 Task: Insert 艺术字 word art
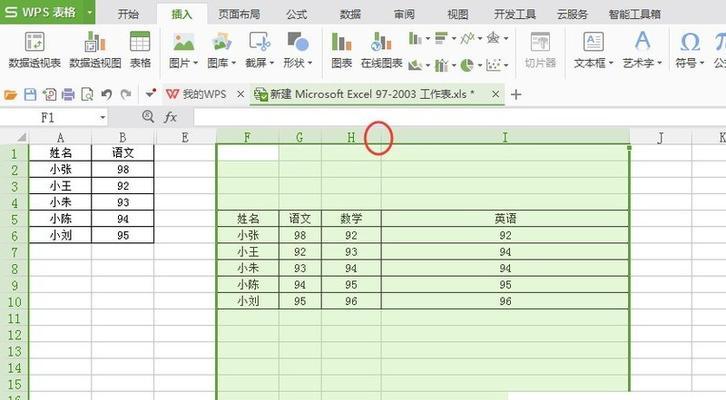point(642,43)
